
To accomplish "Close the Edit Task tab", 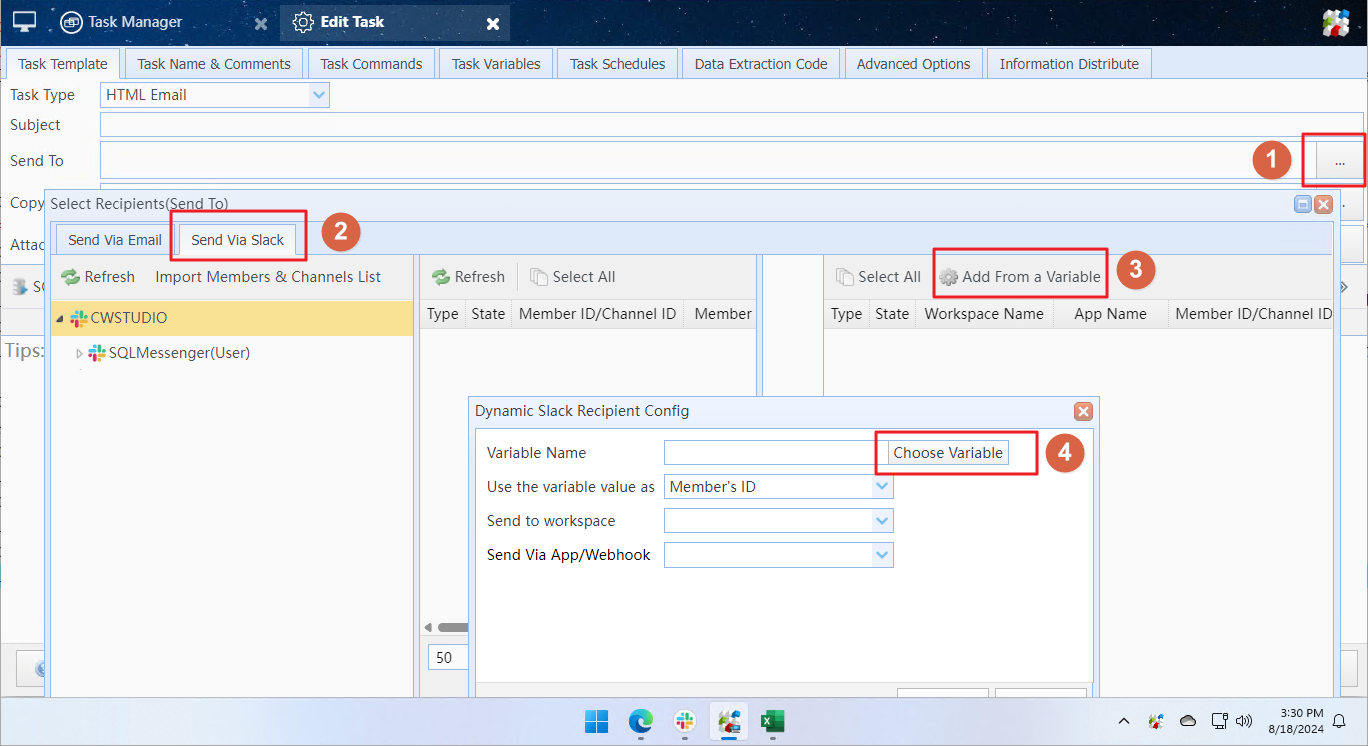I will [493, 23].
